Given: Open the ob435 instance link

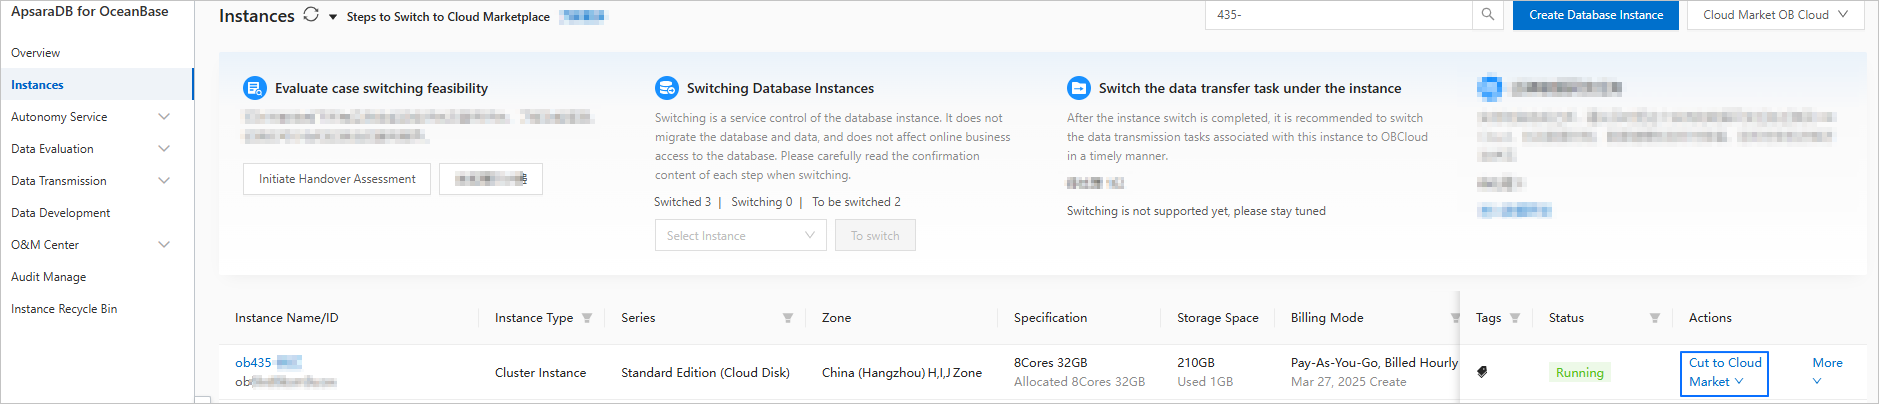Looking at the screenshot, I should pos(254,363).
